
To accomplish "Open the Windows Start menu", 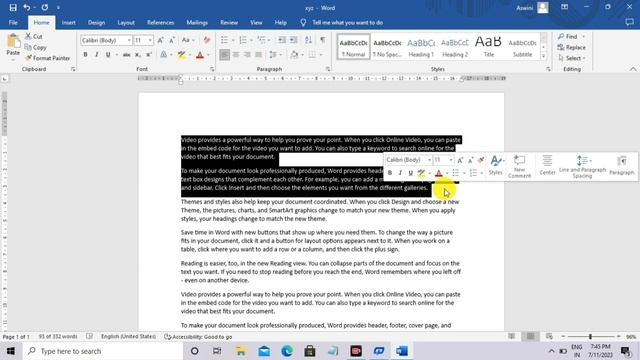I will tap(11, 351).
